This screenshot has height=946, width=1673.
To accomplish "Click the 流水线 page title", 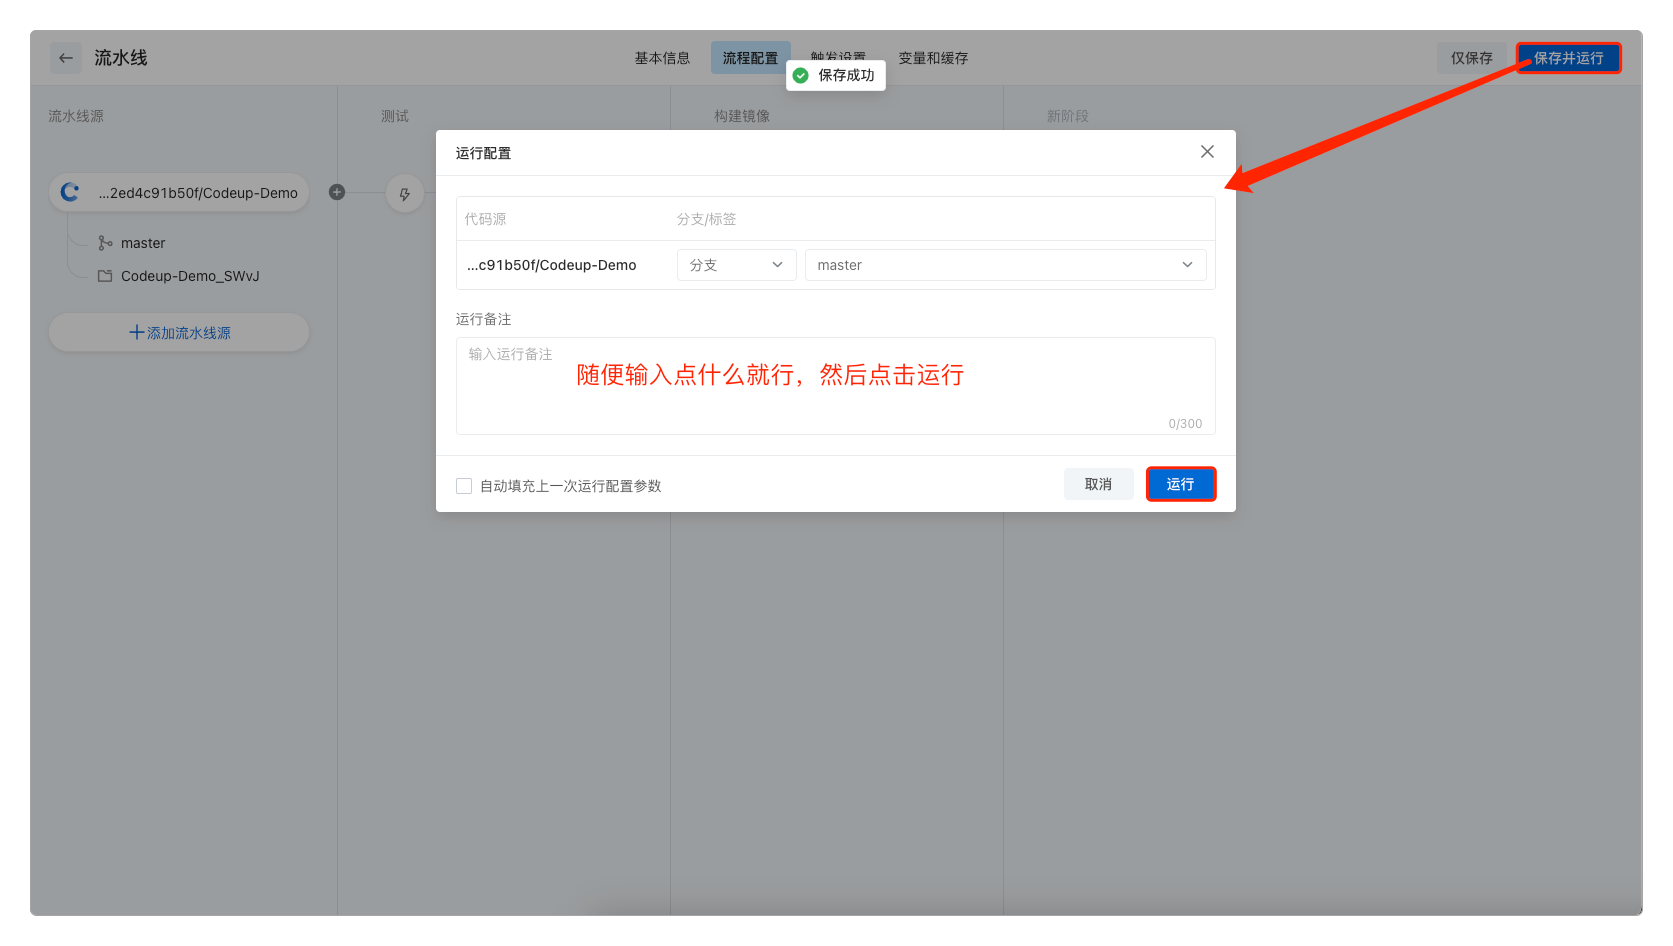I will [x=120, y=58].
